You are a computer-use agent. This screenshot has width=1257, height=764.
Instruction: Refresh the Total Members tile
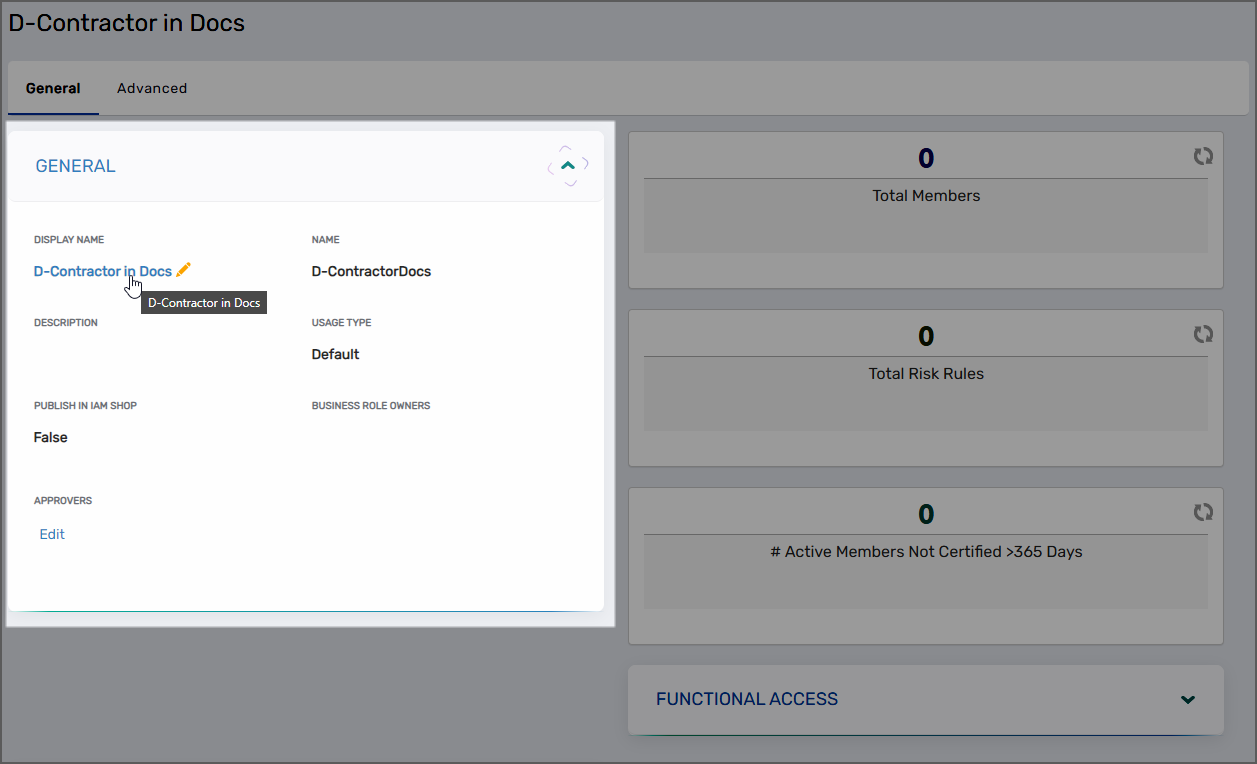tap(1203, 156)
